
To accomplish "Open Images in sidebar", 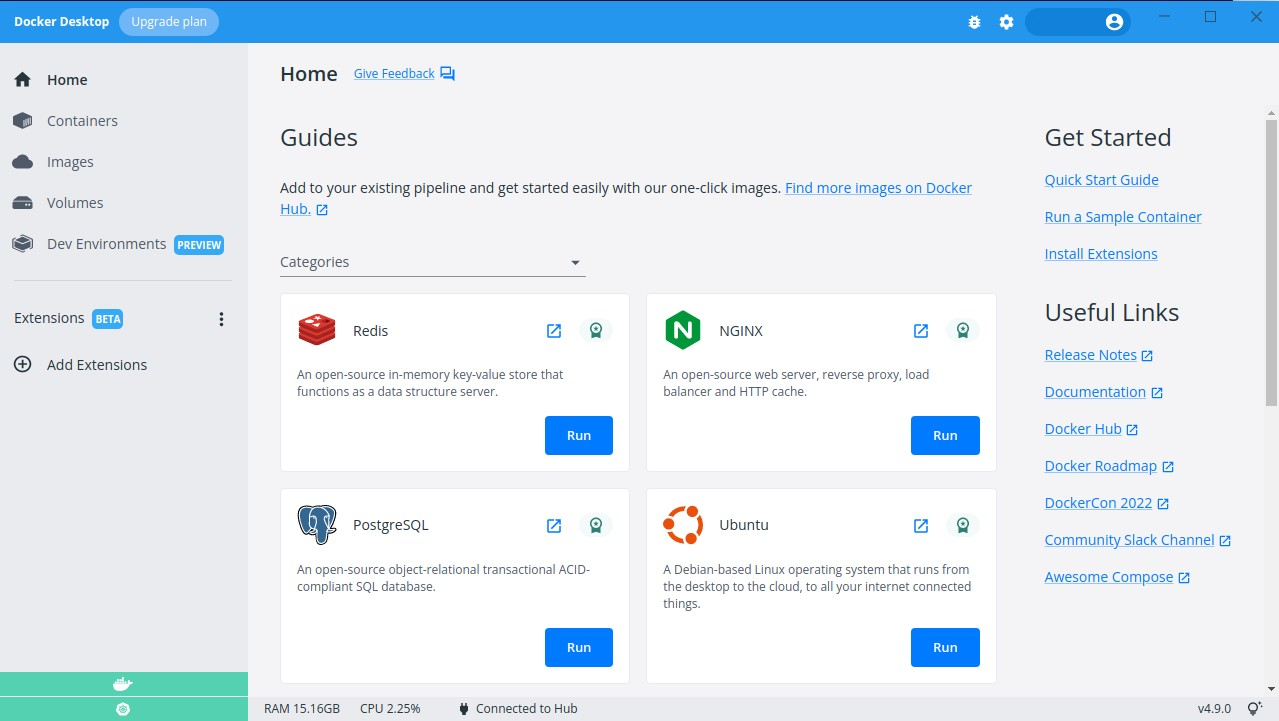I will point(124,162).
